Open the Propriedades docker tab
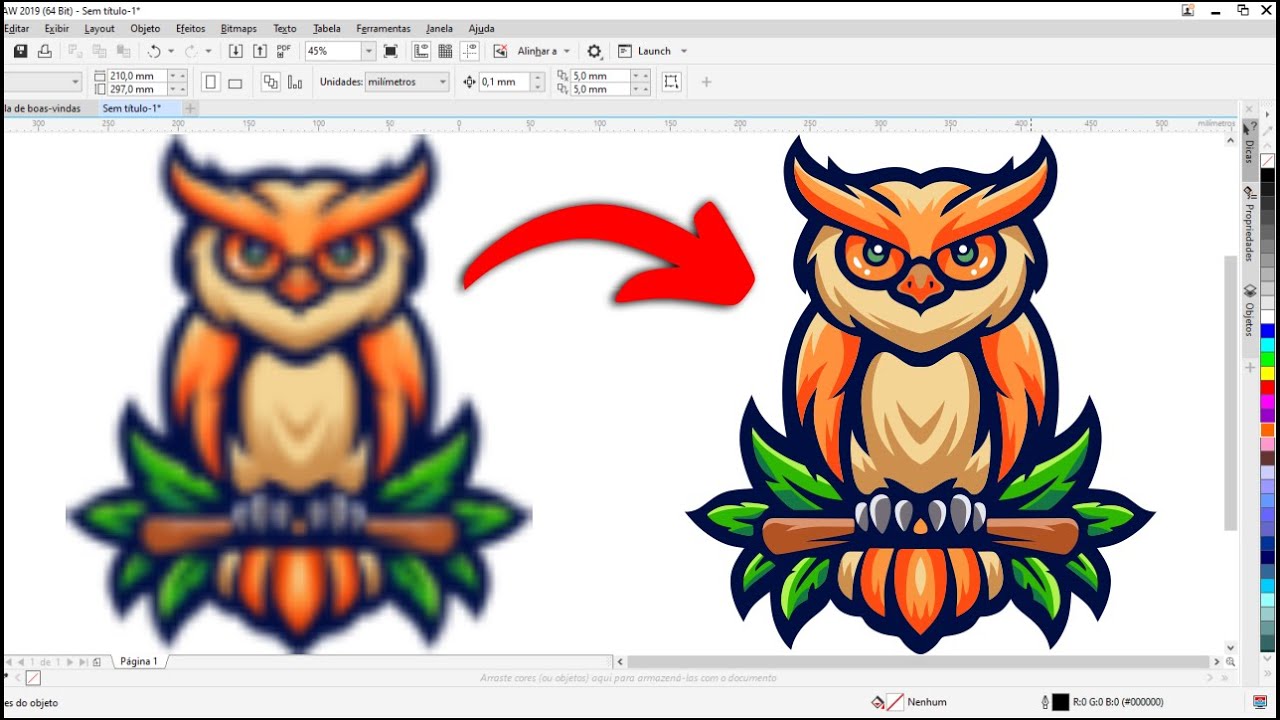 point(1249,225)
